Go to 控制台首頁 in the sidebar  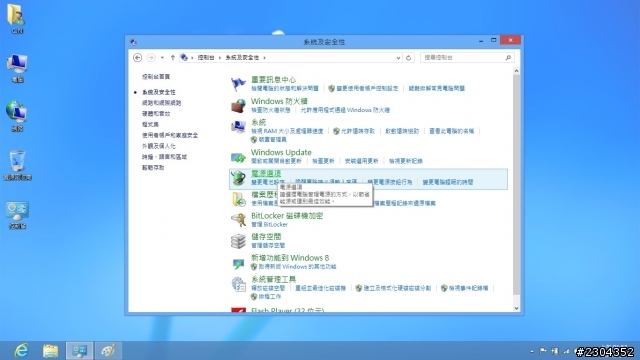156,77
